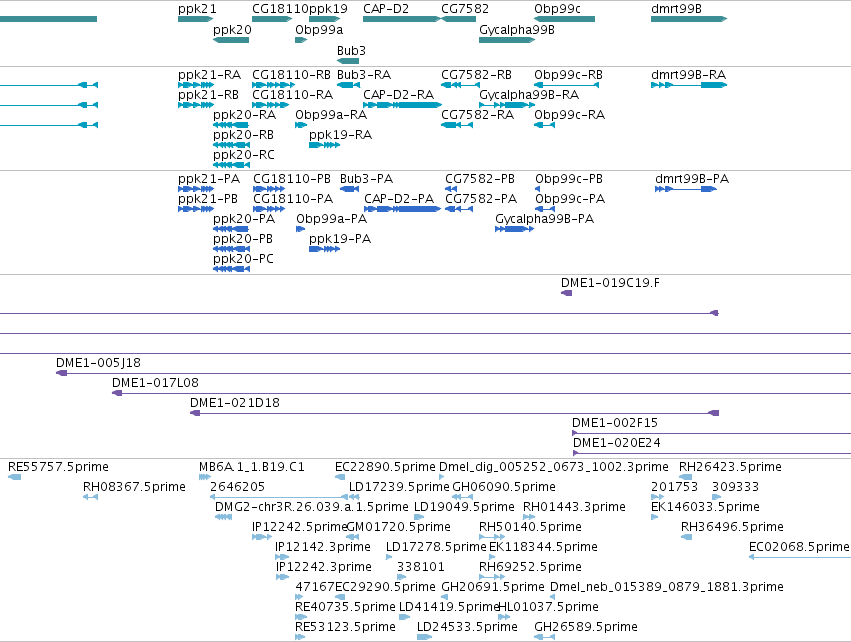Click transcript ppk20-RC
This screenshot has width=851, height=642.
[231, 165]
